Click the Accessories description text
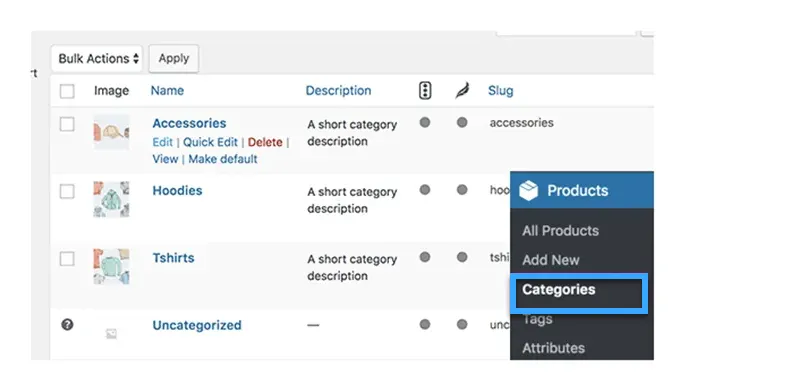 pyautogui.click(x=352, y=133)
